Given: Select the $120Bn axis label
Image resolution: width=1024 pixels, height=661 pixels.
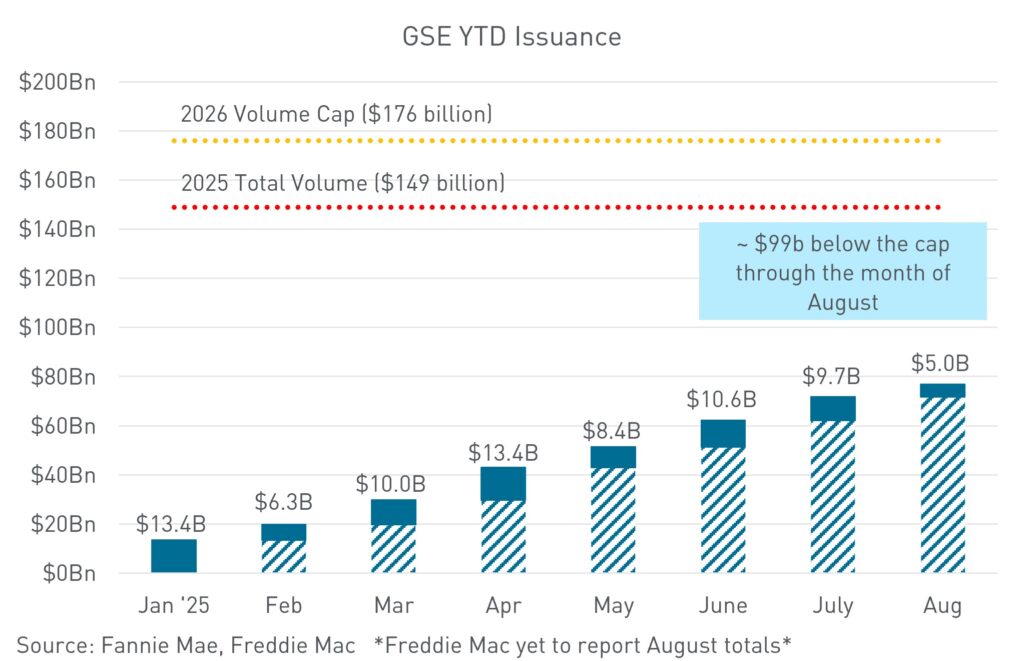Looking at the screenshot, I should [x=57, y=279].
